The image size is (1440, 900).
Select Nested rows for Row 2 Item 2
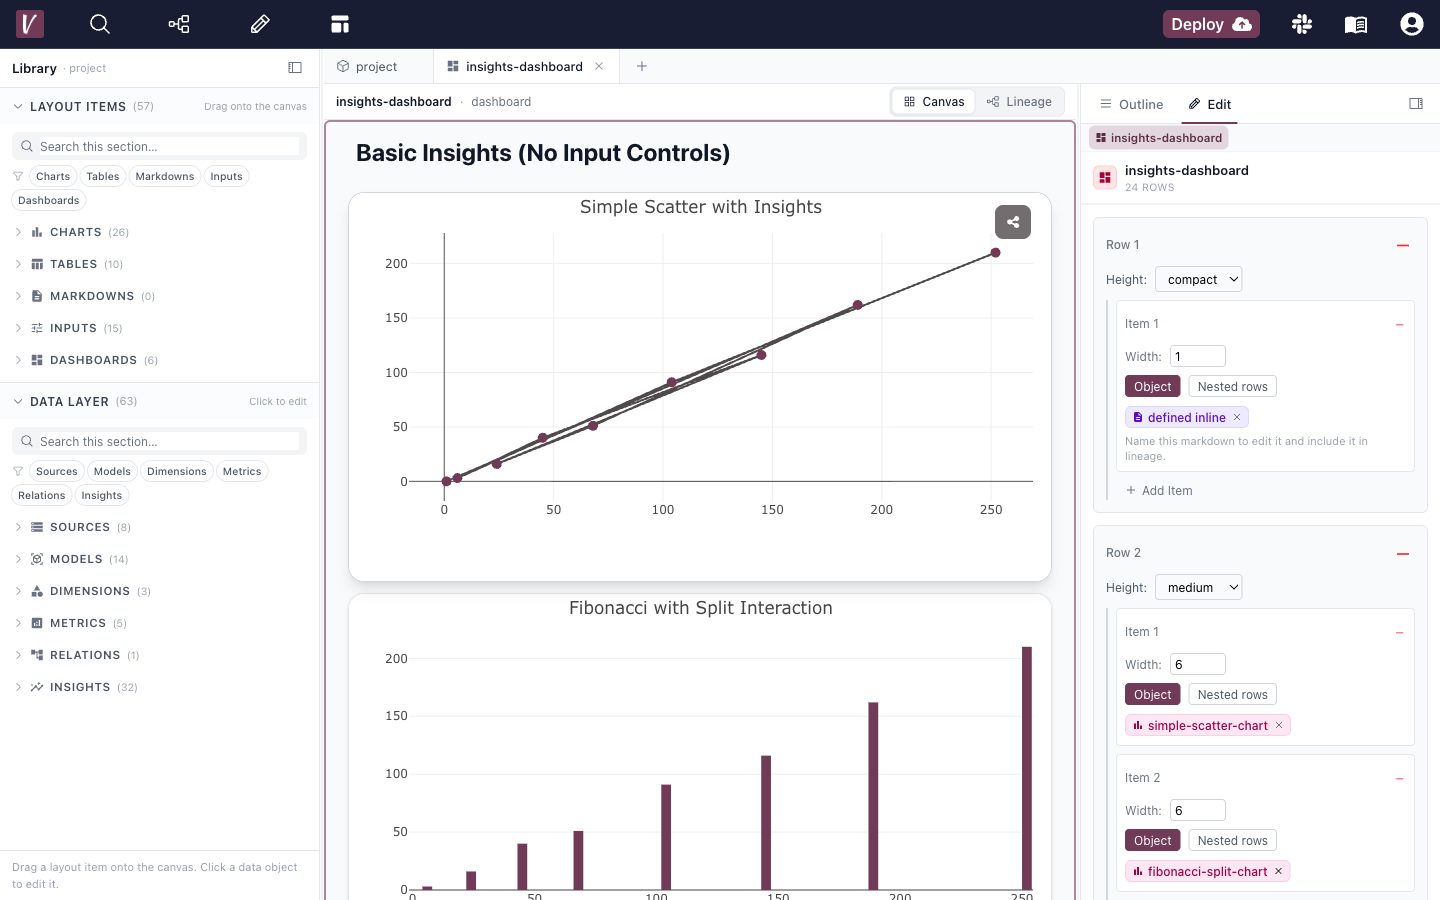click(x=1232, y=840)
